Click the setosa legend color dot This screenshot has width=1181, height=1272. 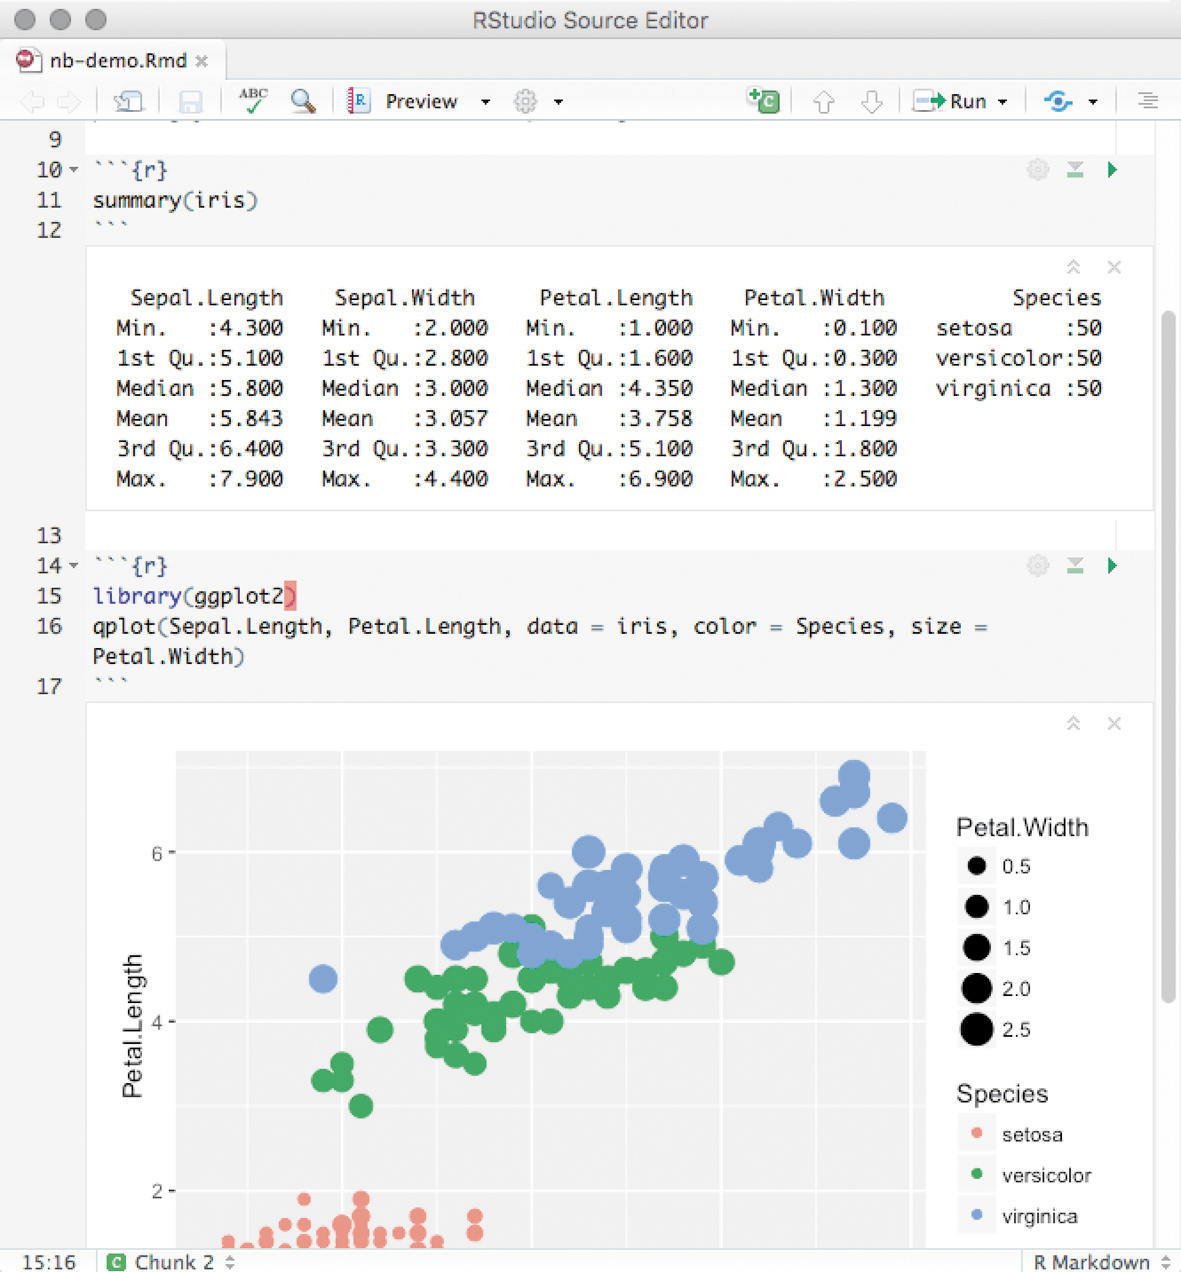(977, 1133)
